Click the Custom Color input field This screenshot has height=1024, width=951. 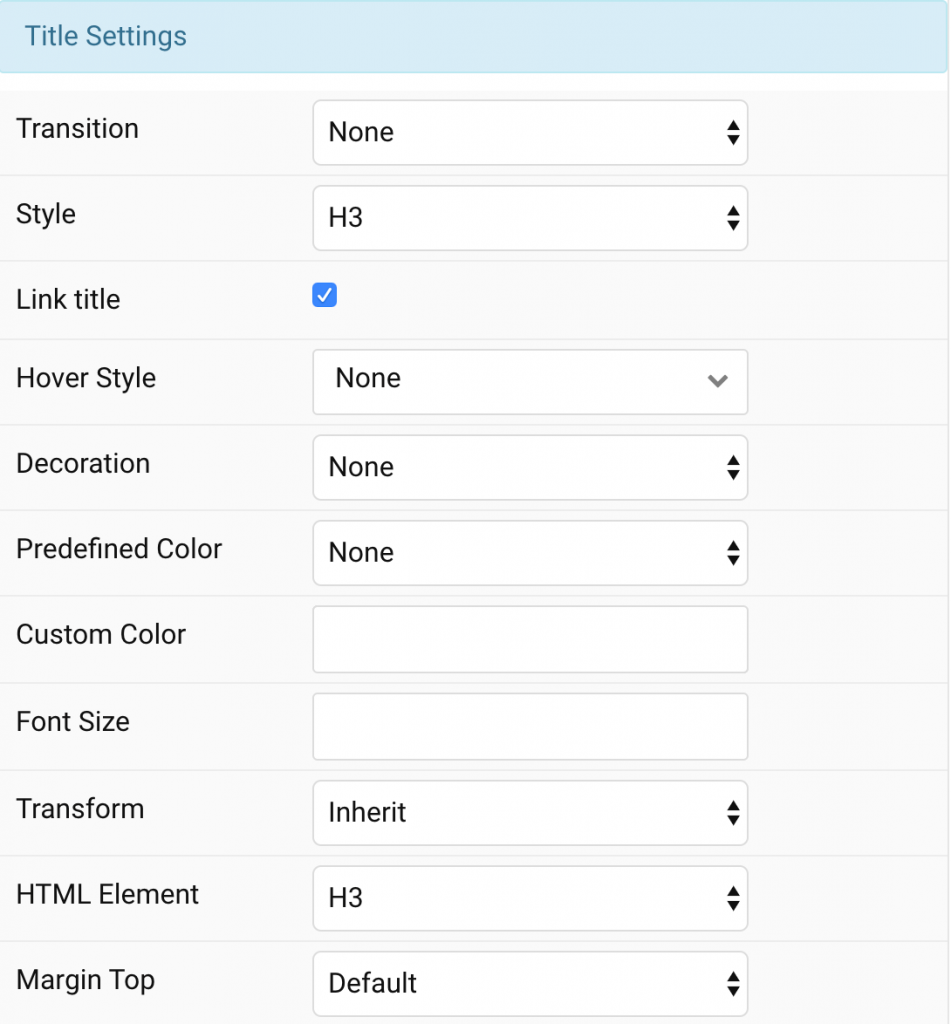pyautogui.click(x=530, y=639)
